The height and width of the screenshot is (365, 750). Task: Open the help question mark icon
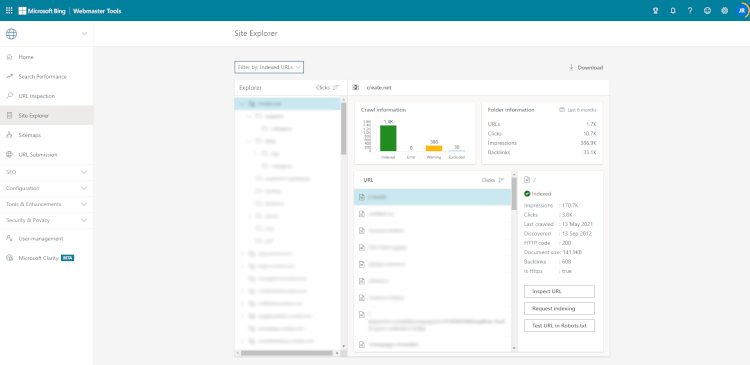pos(690,11)
